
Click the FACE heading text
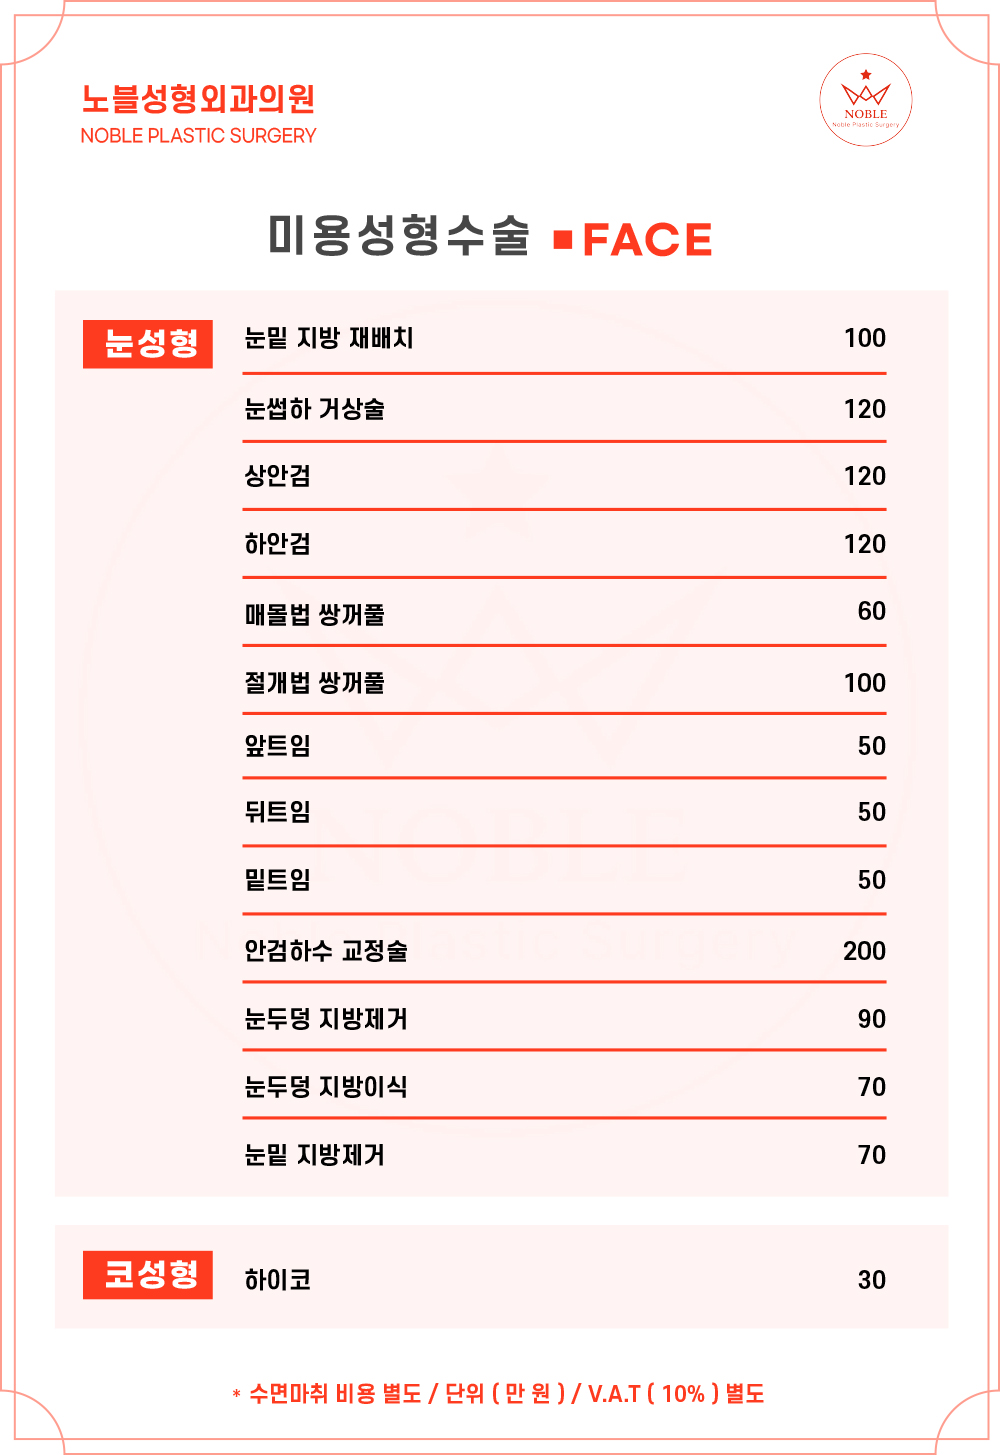tap(647, 240)
